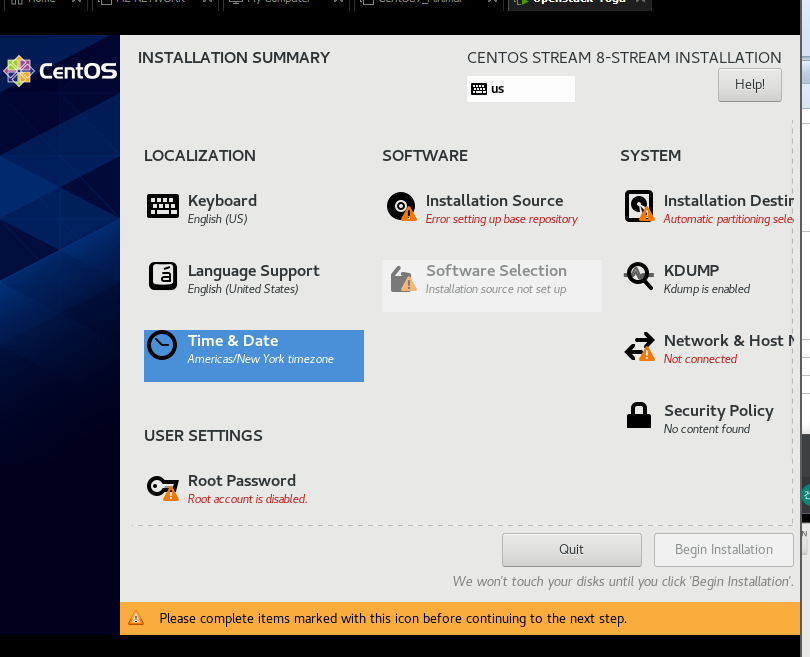
Task: Click the warning triangle in orange bar
Action: point(136,618)
